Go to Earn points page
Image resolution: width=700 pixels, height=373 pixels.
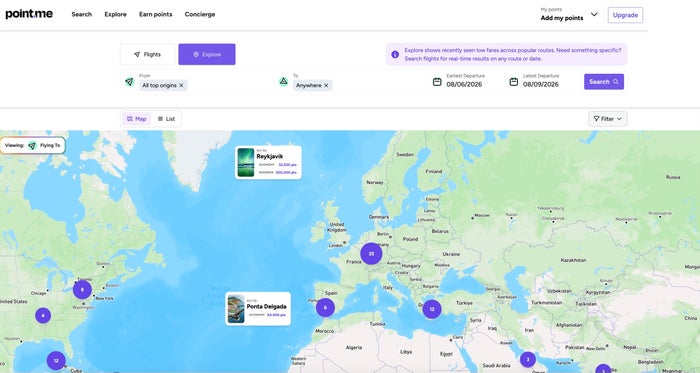coord(156,14)
